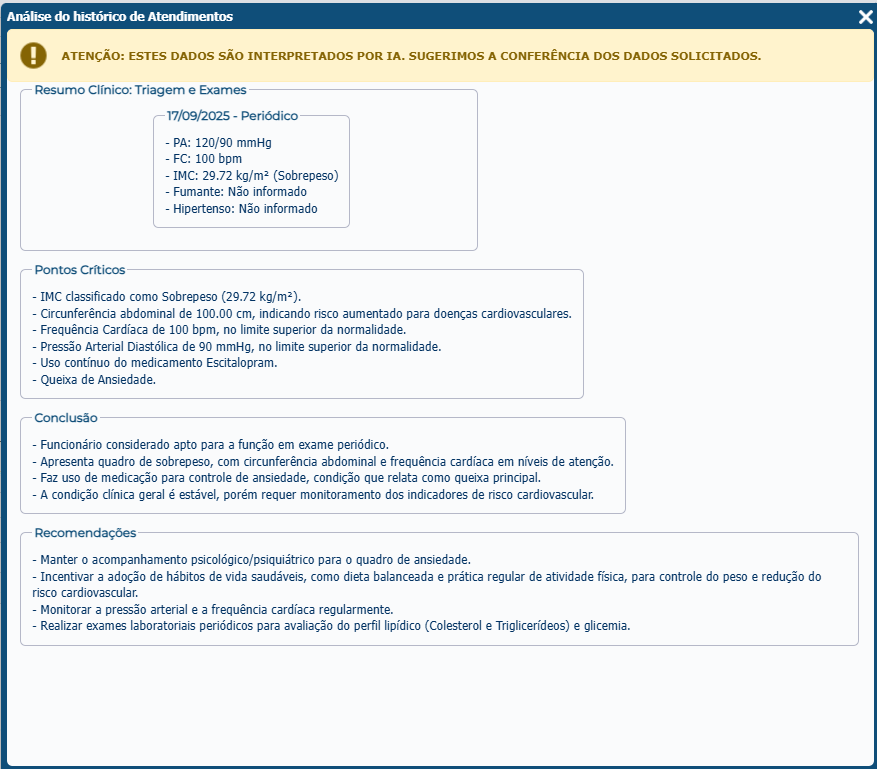Click the 'Conclusão' section heading
Image resolution: width=877 pixels, height=769 pixels.
(x=66, y=418)
